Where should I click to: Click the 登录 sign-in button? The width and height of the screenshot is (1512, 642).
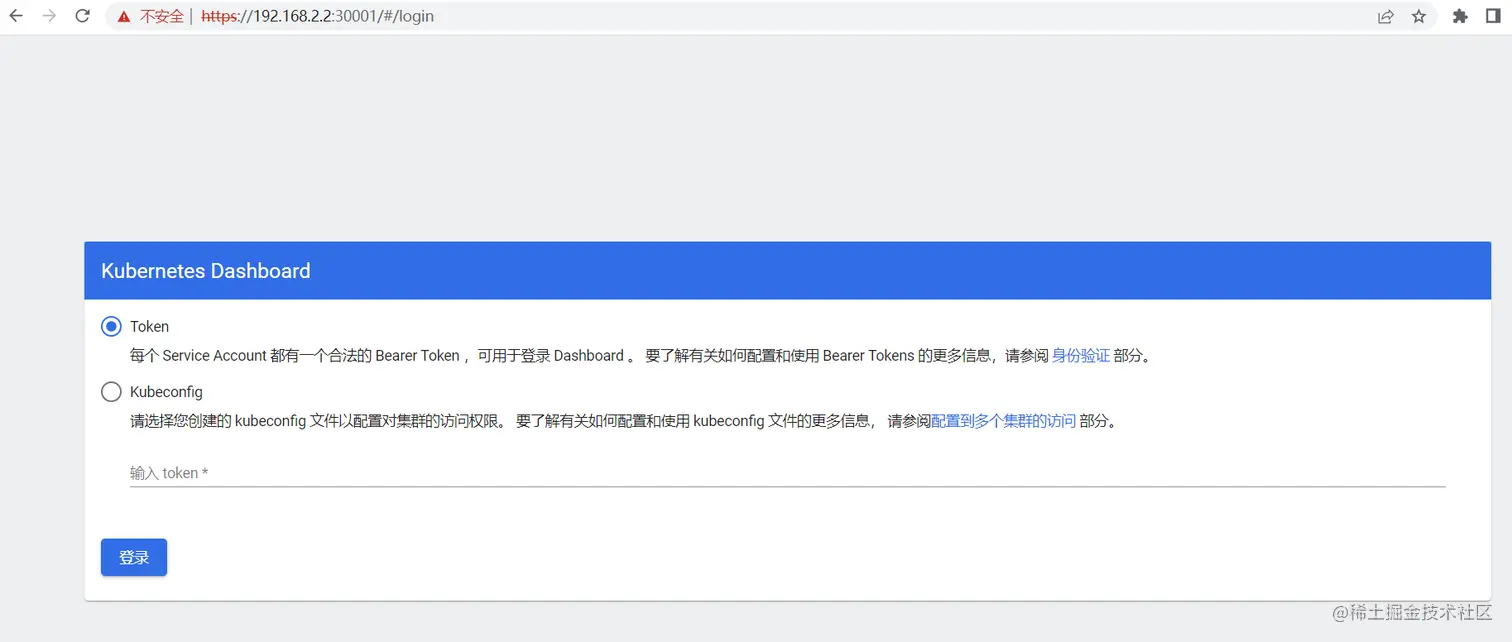(134, 557)
